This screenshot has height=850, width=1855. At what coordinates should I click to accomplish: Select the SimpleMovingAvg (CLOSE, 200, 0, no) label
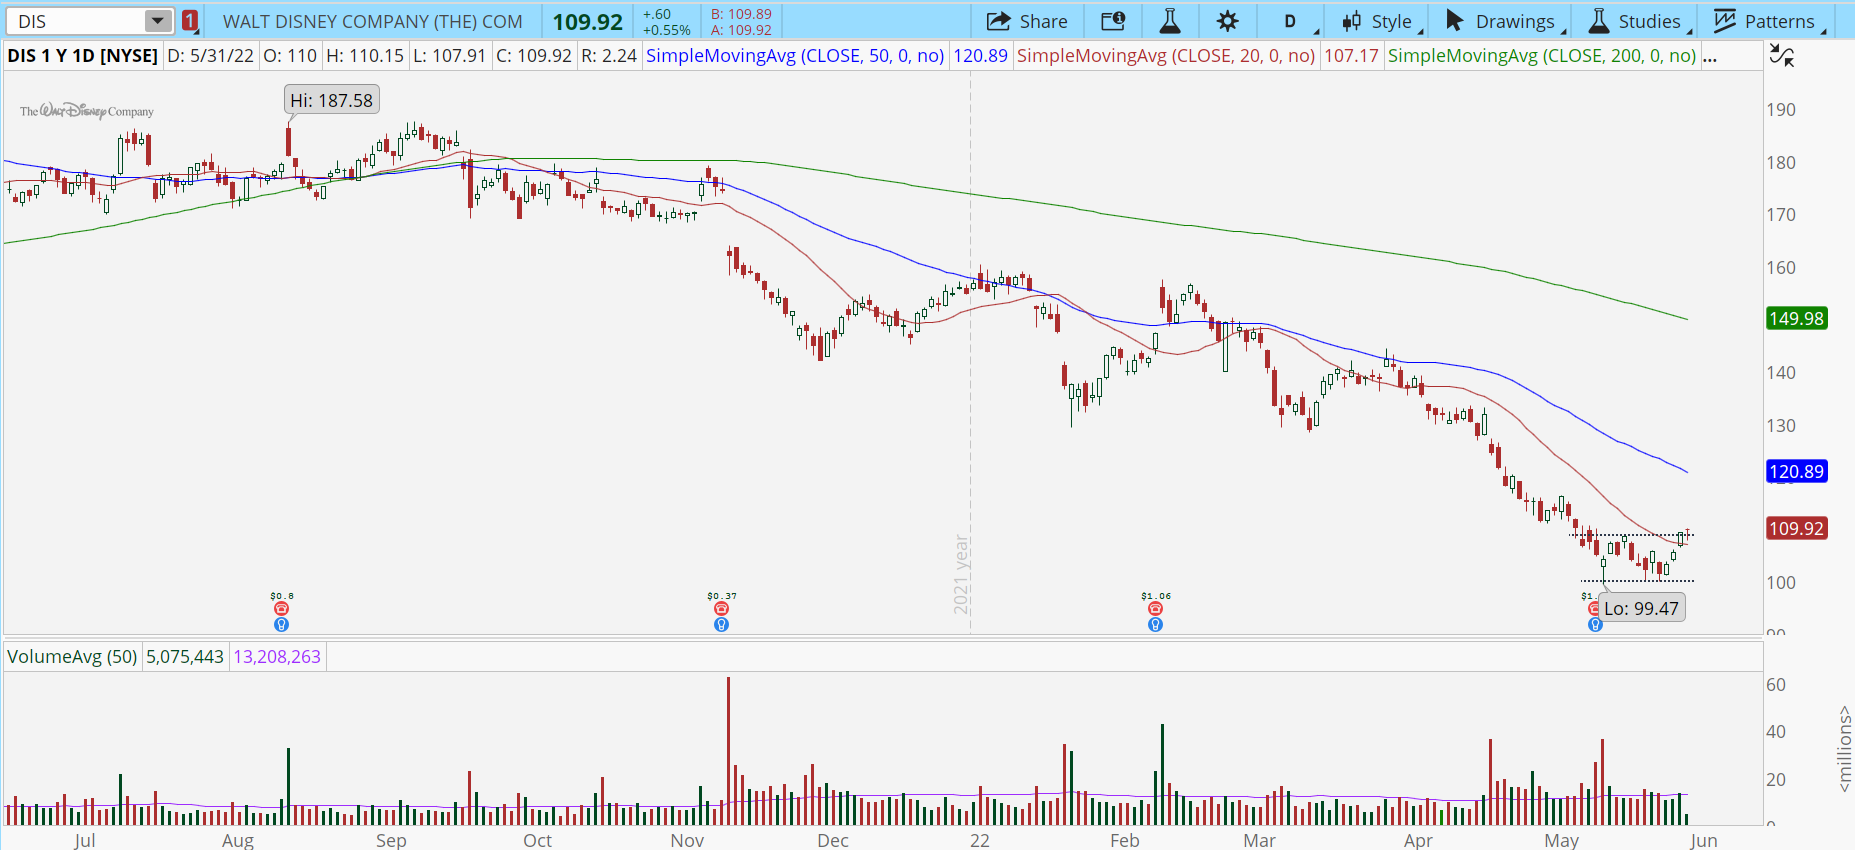click(x=1542, y=56)
